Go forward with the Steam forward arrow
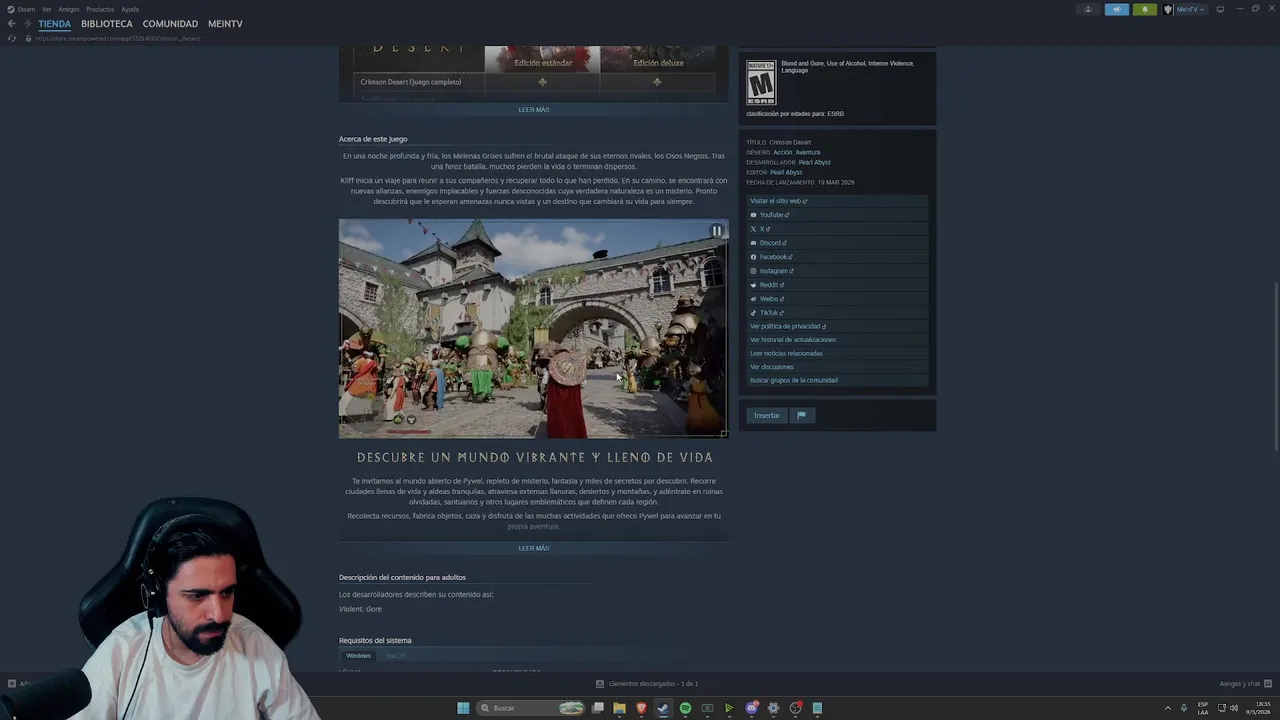 point(27,24)
